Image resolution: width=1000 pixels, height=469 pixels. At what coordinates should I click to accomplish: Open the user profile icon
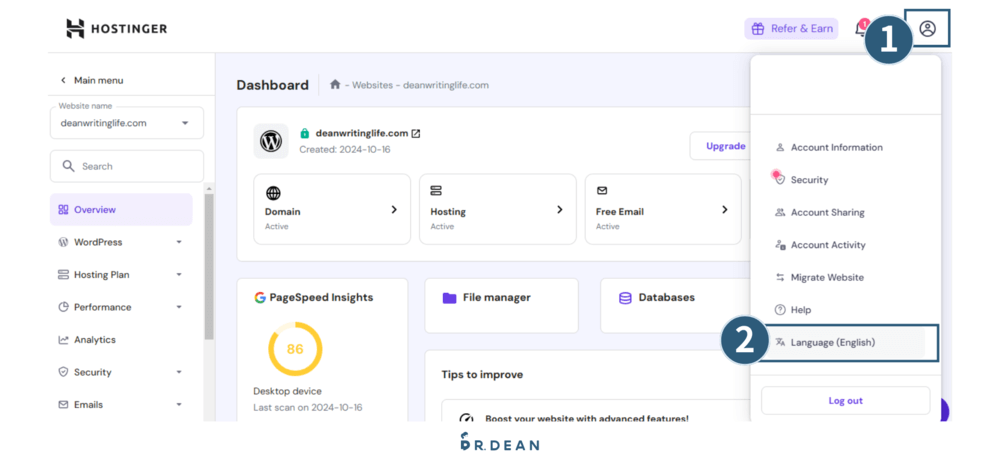927,29
